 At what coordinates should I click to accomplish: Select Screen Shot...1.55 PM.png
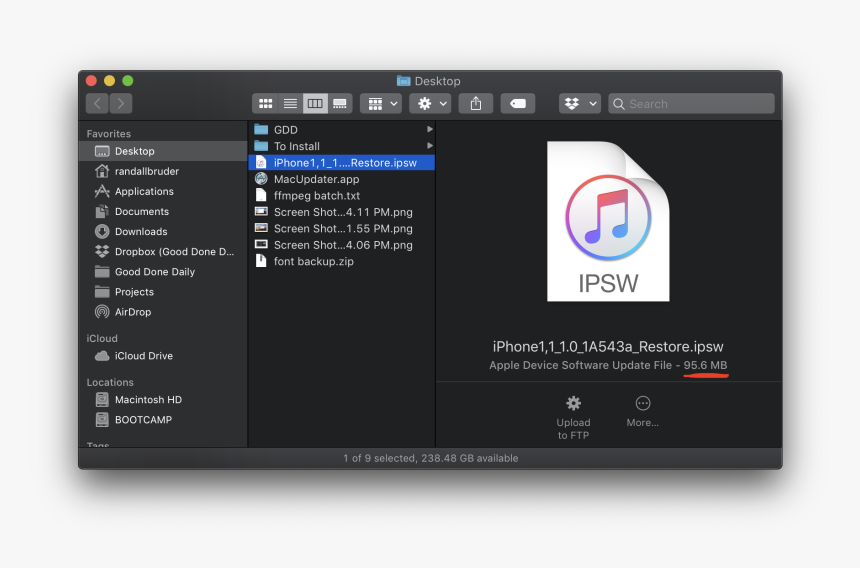[x=342, y=229]
